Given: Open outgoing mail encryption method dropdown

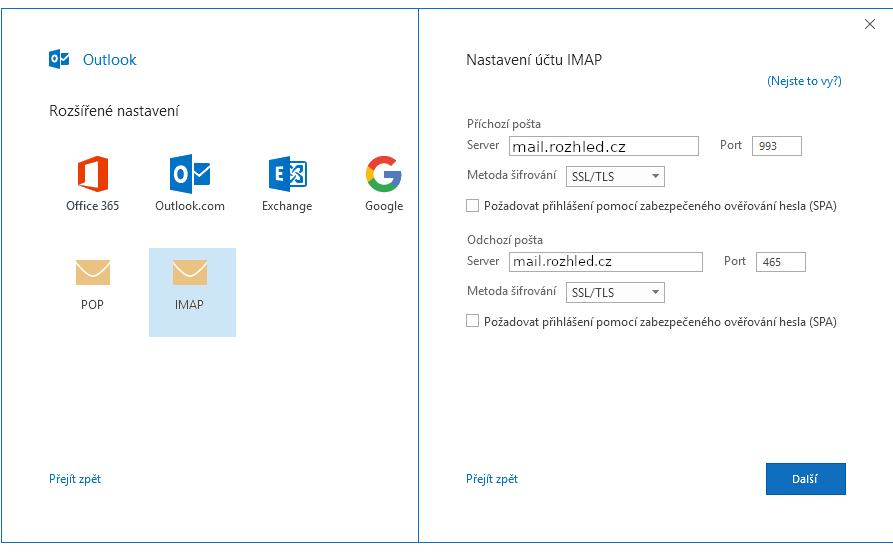Looking at the screenshot, I should tap(615, 293).
